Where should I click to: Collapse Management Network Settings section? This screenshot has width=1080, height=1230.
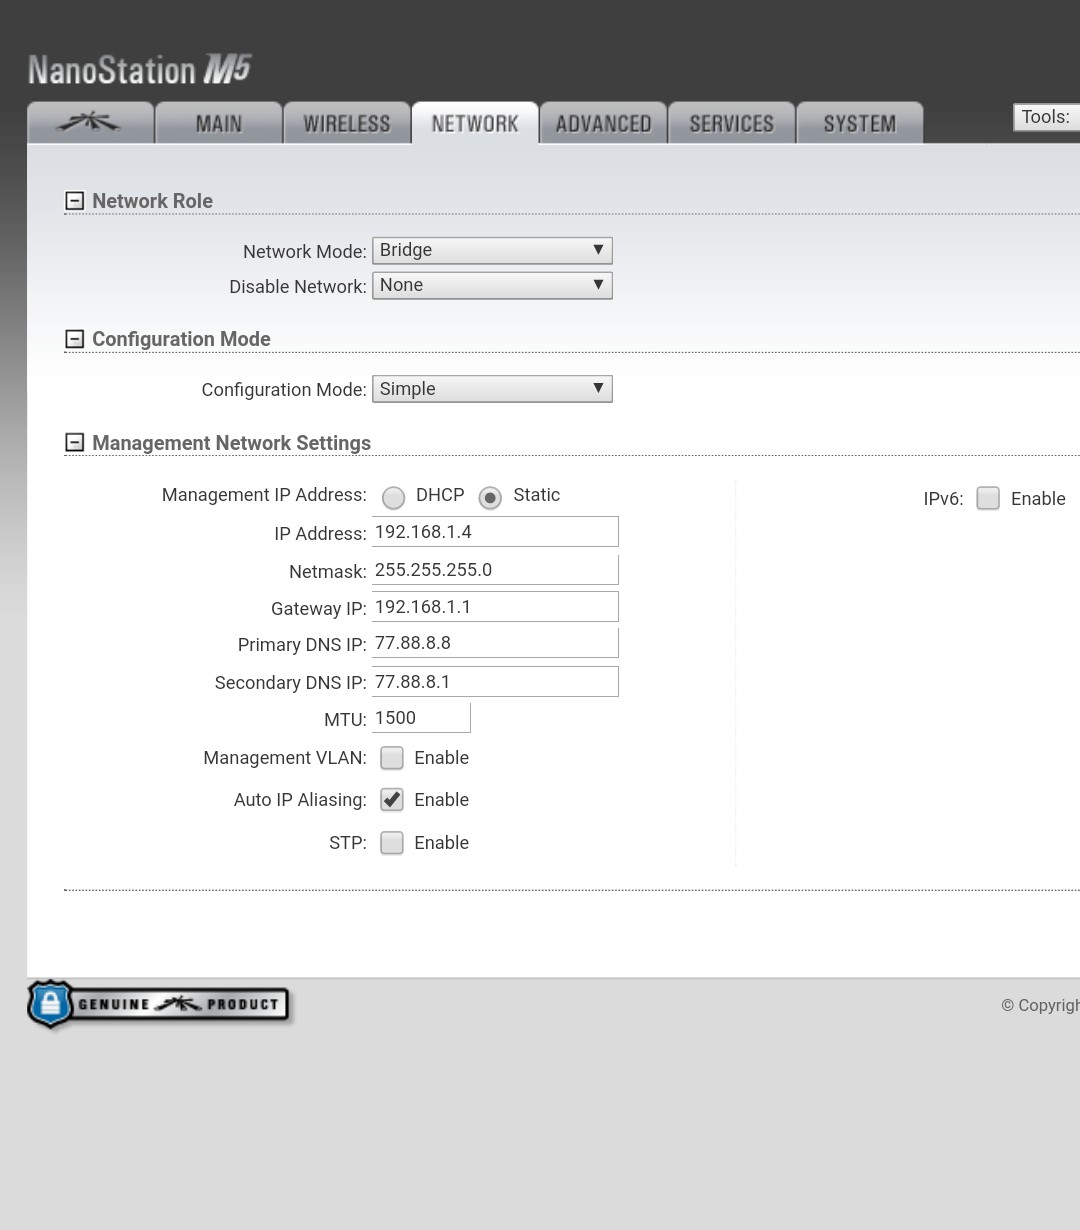pyautogui.click(x=74, y=442)
